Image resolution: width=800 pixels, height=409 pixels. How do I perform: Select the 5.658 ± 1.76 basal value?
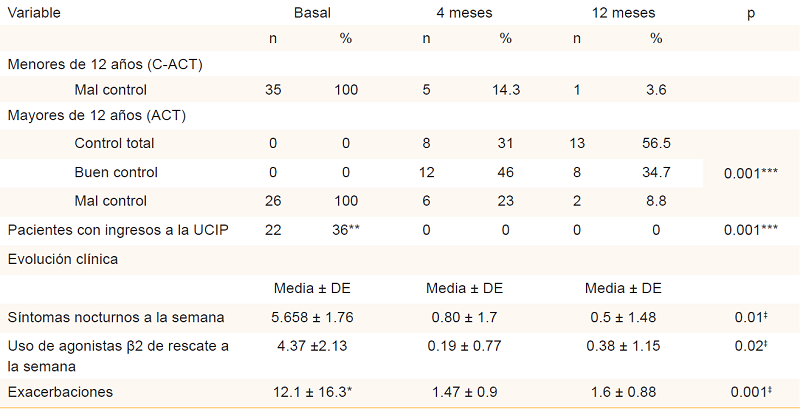(312, 318)
